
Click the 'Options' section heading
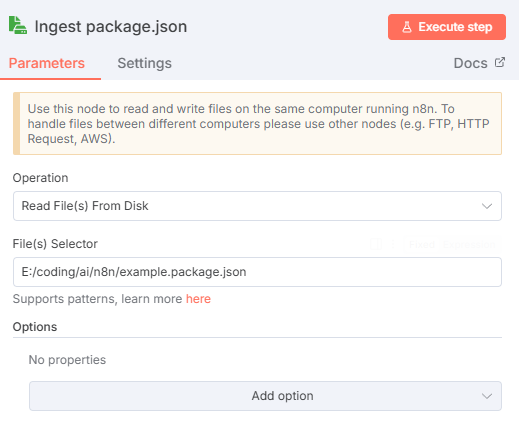(35, 327)
